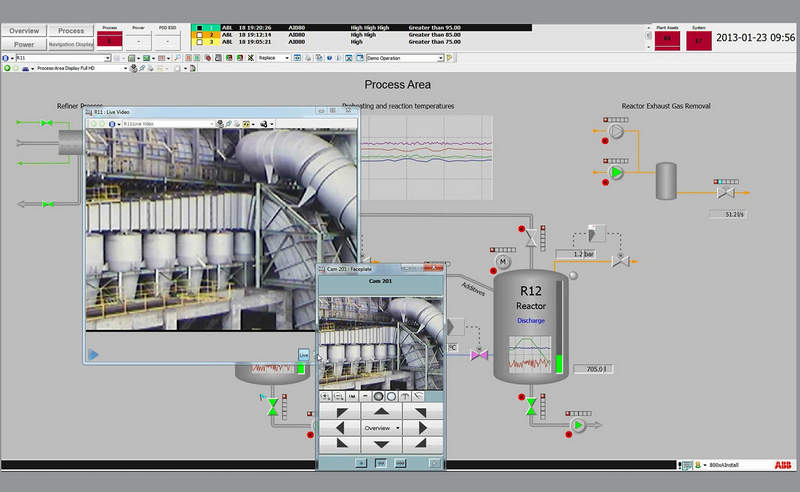Click the R12 reactor mini trend chart

coord(530,354)
